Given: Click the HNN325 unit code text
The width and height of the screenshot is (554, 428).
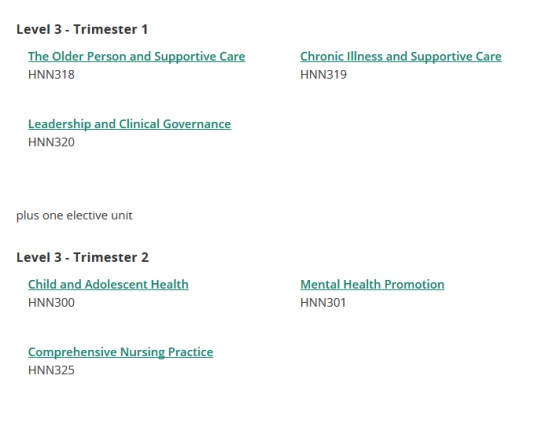Looking at the screenshot, I should 51,370.
